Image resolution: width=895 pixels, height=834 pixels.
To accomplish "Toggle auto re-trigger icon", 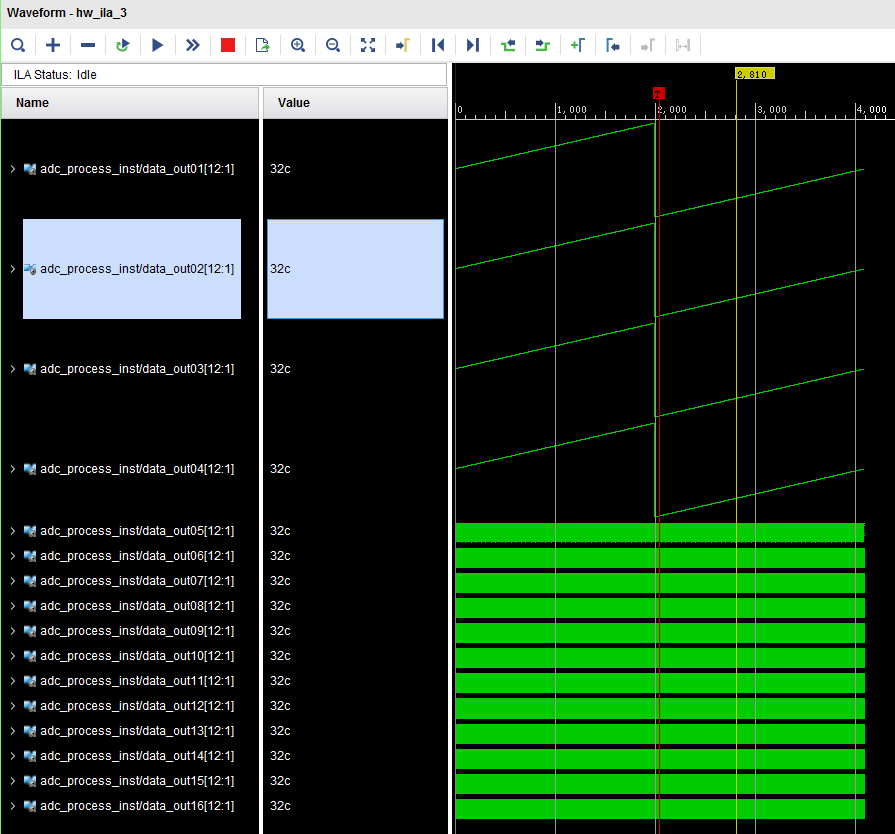I will click(123, 45).
